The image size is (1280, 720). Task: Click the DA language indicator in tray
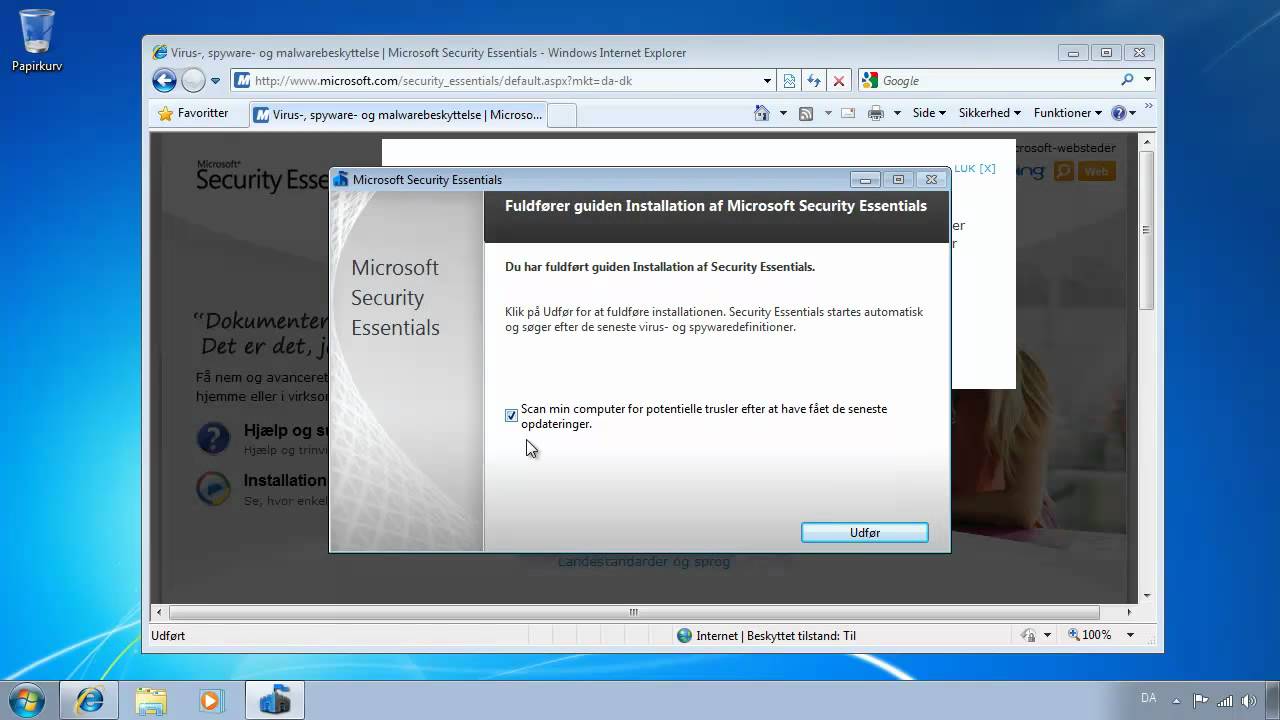(1148, 698)
